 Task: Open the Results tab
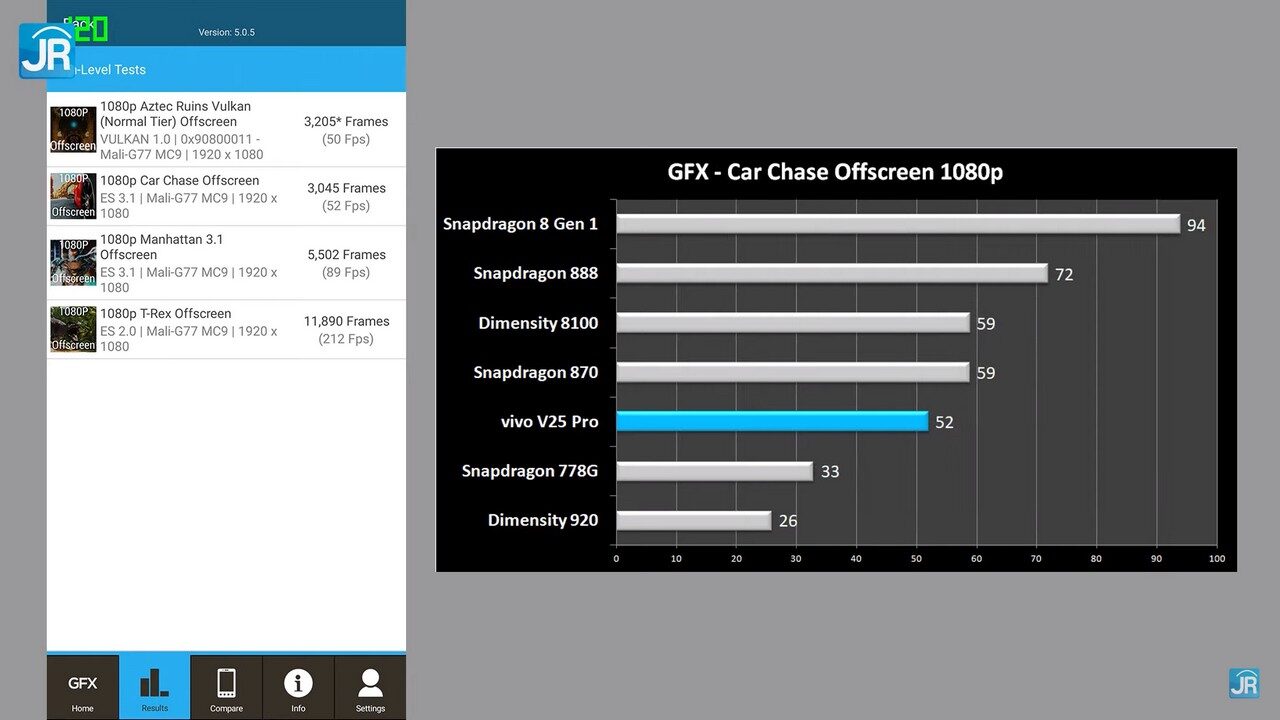tap(155, 687)
